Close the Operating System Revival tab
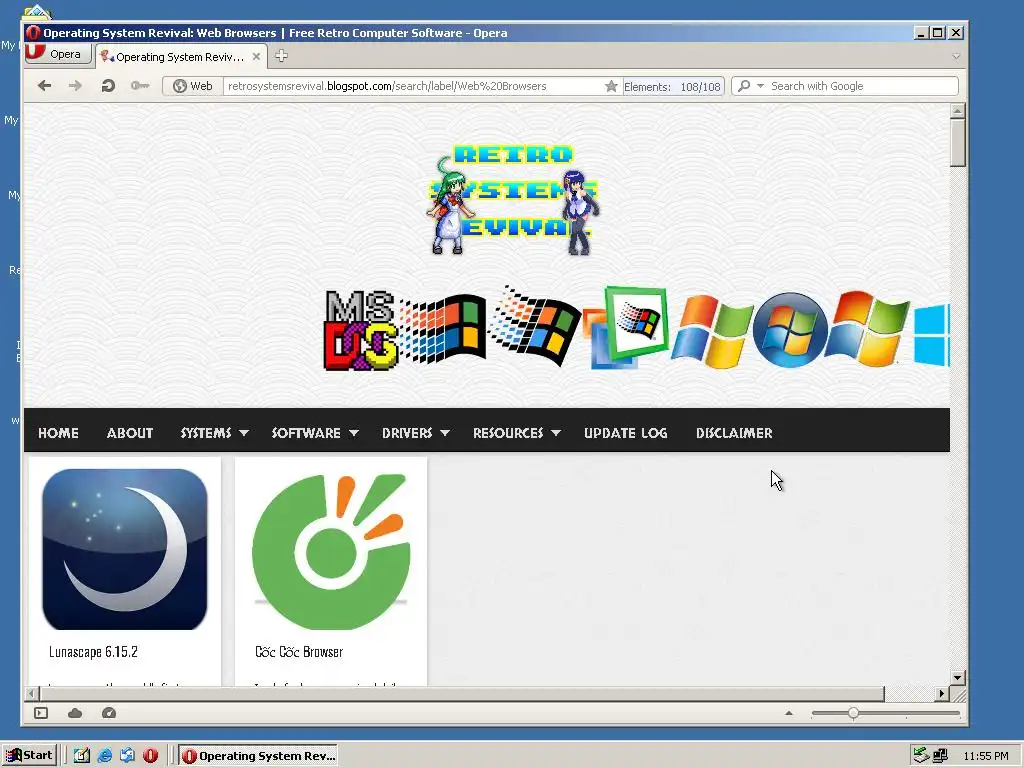 [x=257, y=57]
